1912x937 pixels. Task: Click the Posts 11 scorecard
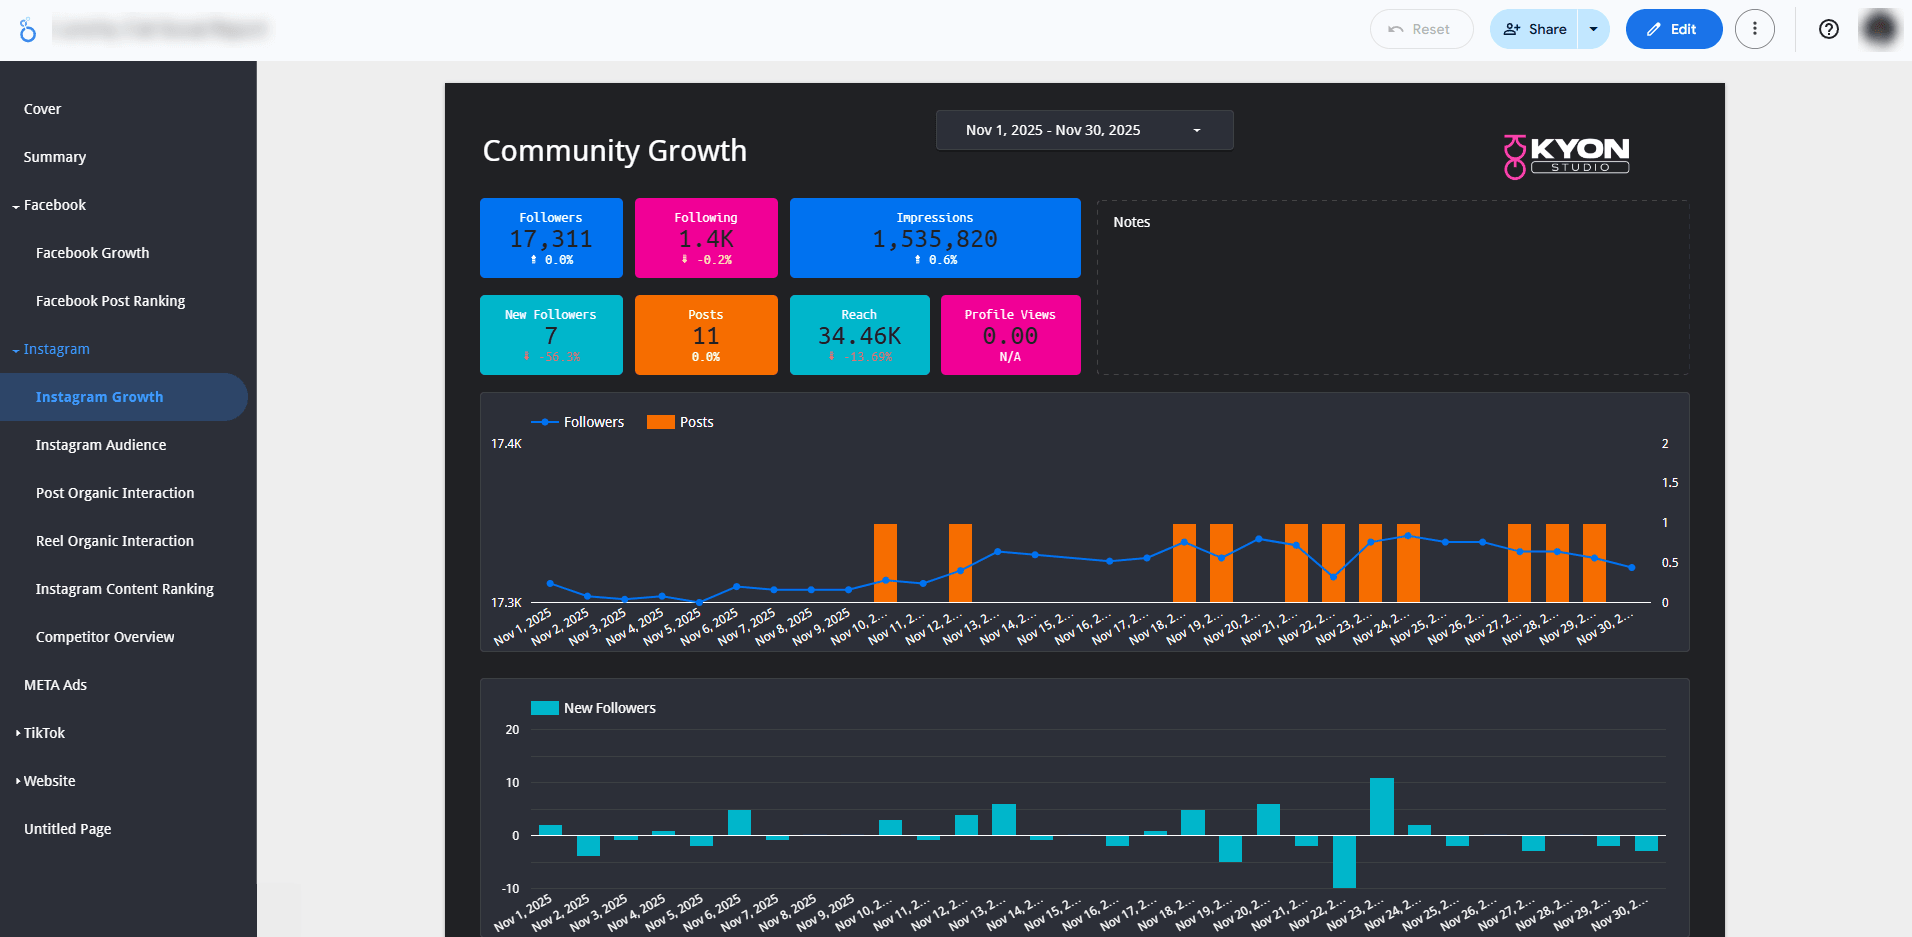coord(706,335)
